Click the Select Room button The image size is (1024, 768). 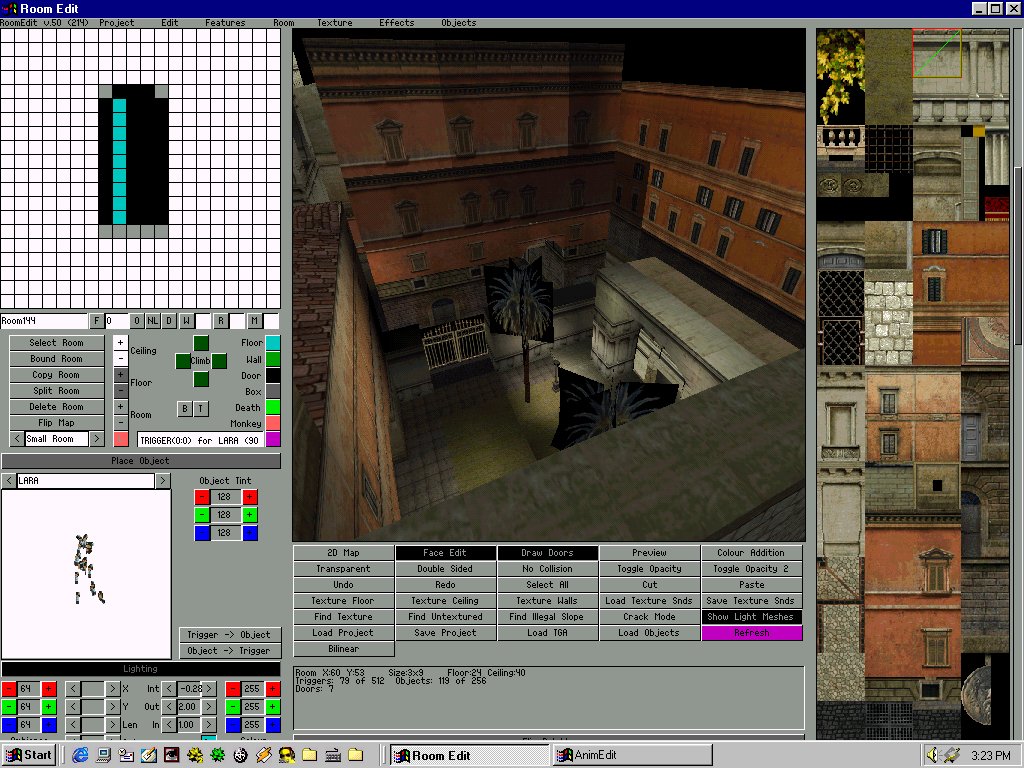(x=57, y=343)
